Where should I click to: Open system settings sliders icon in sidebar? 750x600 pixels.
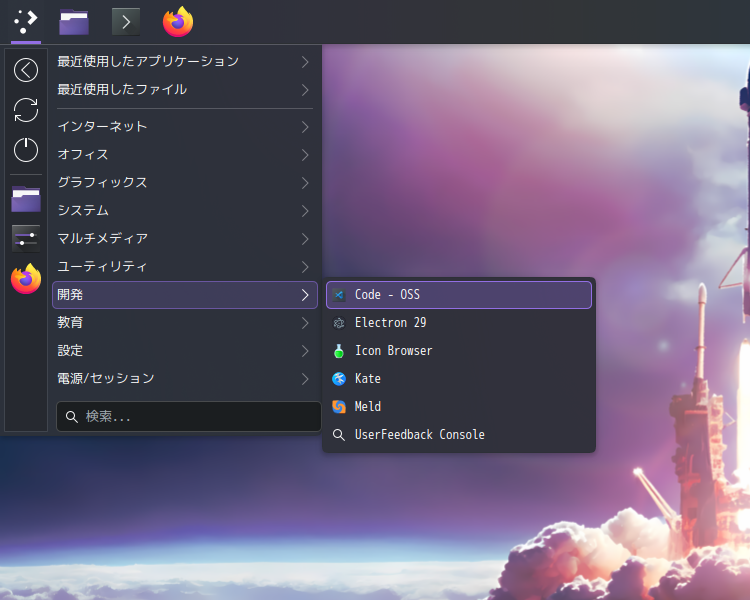pos(26,238)
